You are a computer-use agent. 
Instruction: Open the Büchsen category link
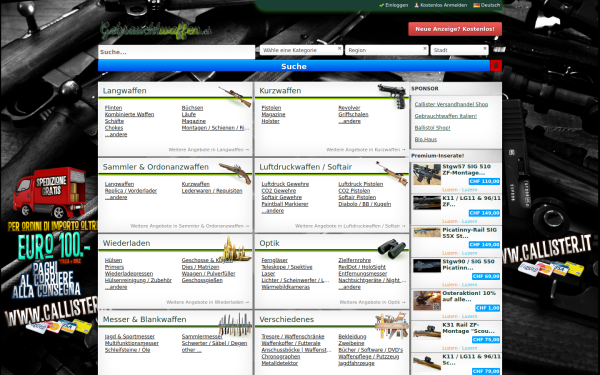coord(192,108)
